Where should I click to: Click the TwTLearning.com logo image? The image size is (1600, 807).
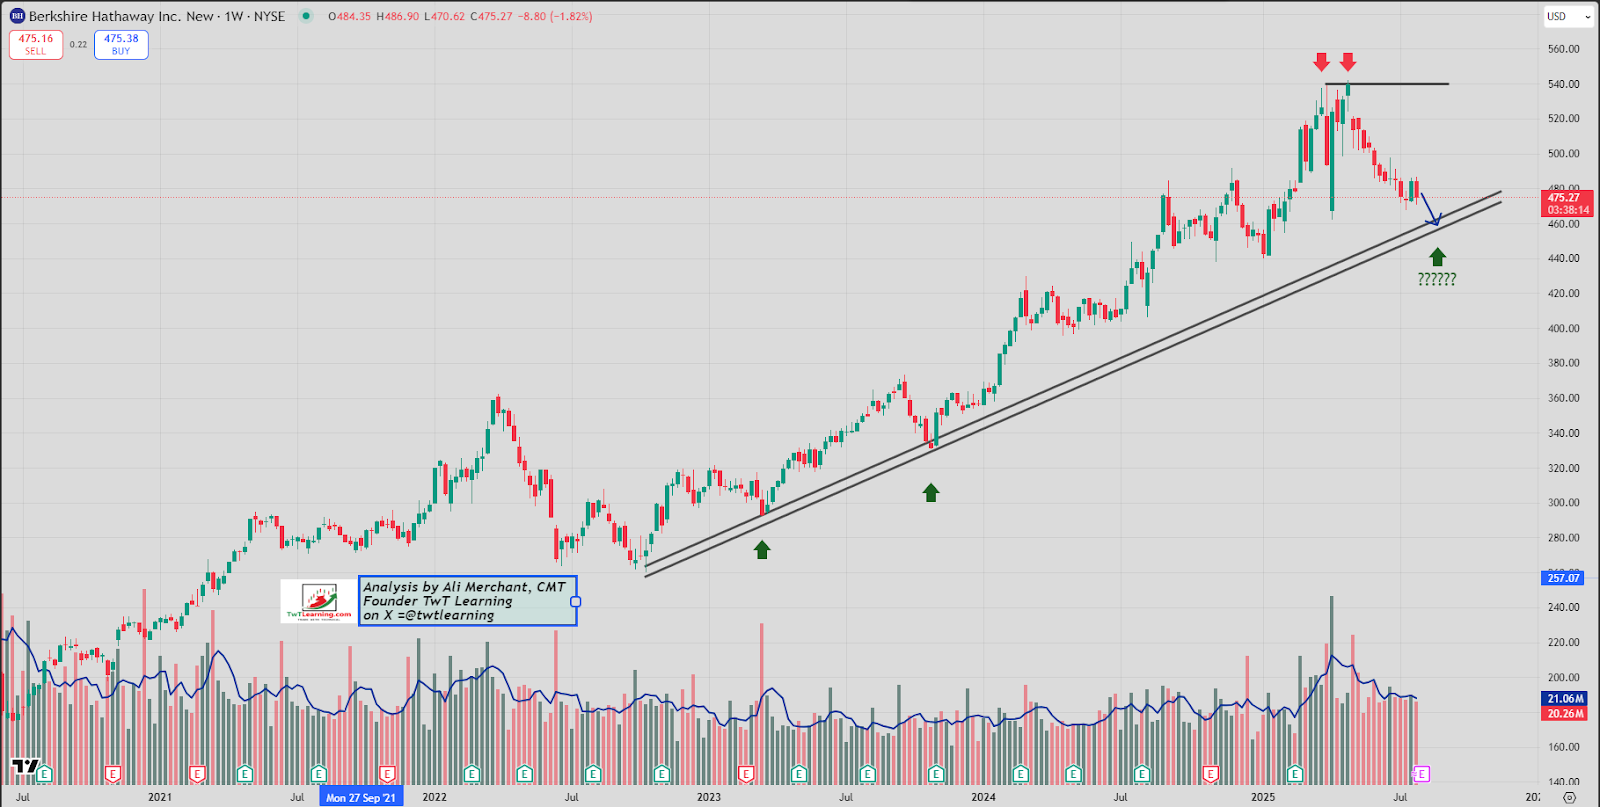[x=319, y=601]
